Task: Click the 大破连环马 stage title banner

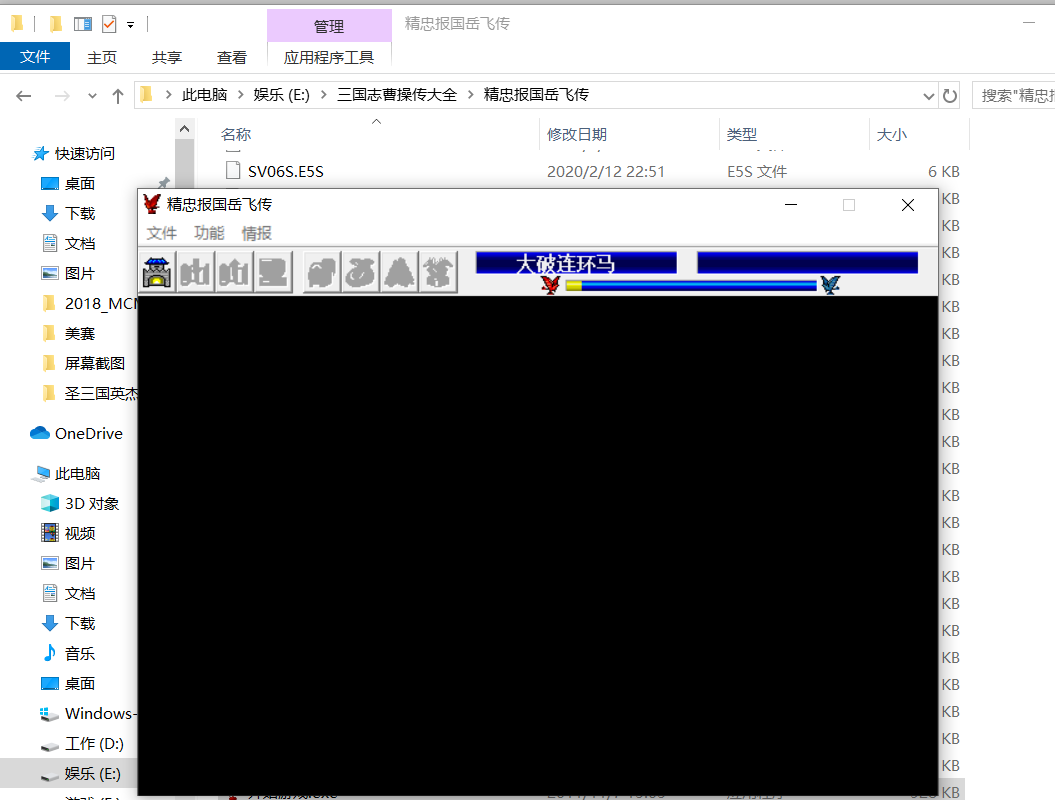Action: pos(576,263)
